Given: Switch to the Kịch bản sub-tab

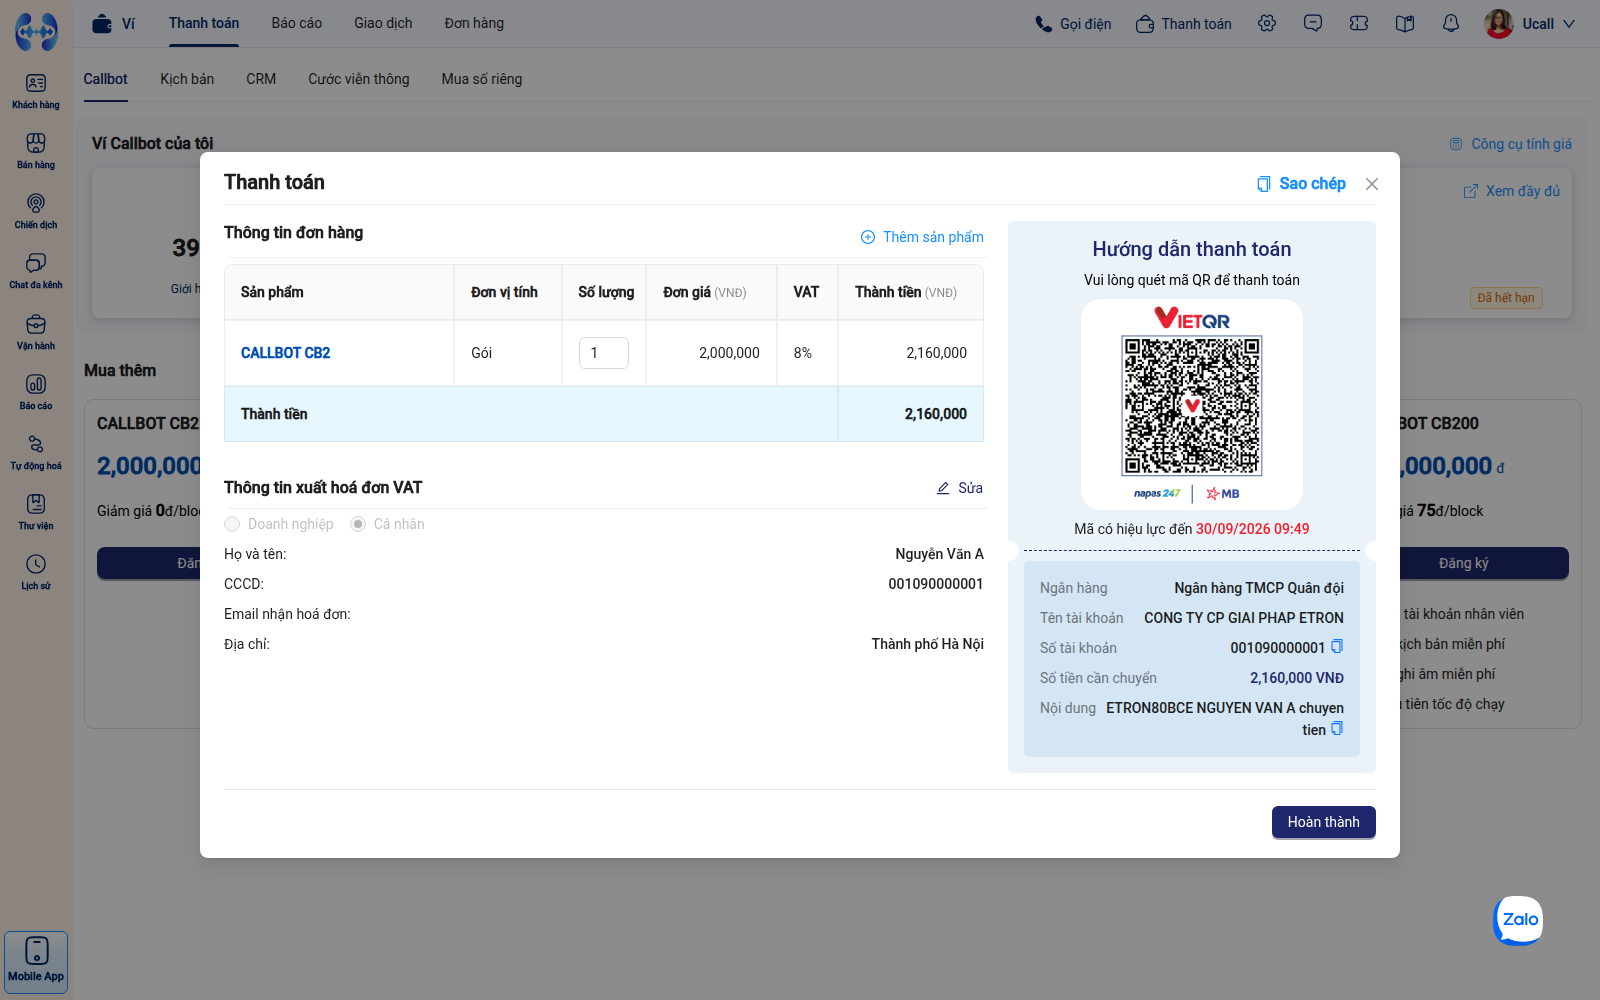Looking at the screenshot, I should (x=187, y=79).
